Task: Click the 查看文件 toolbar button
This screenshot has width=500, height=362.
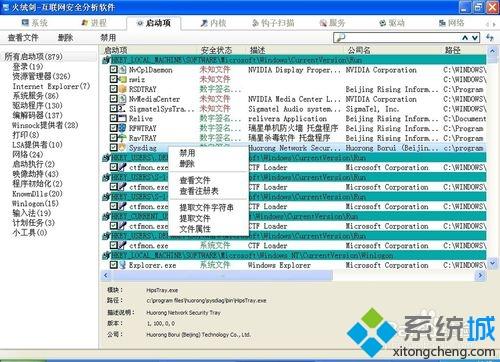Action: coord(23,38)
